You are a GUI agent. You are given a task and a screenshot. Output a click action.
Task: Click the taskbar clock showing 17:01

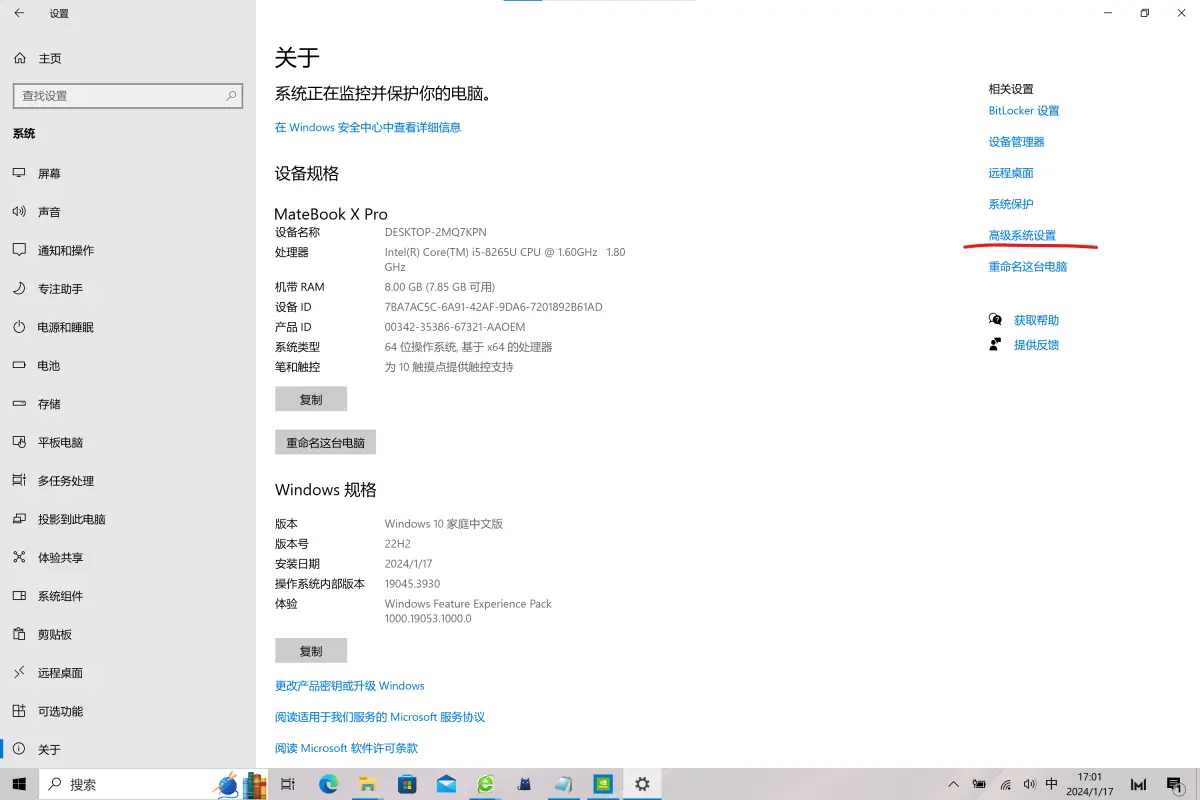1090,784
